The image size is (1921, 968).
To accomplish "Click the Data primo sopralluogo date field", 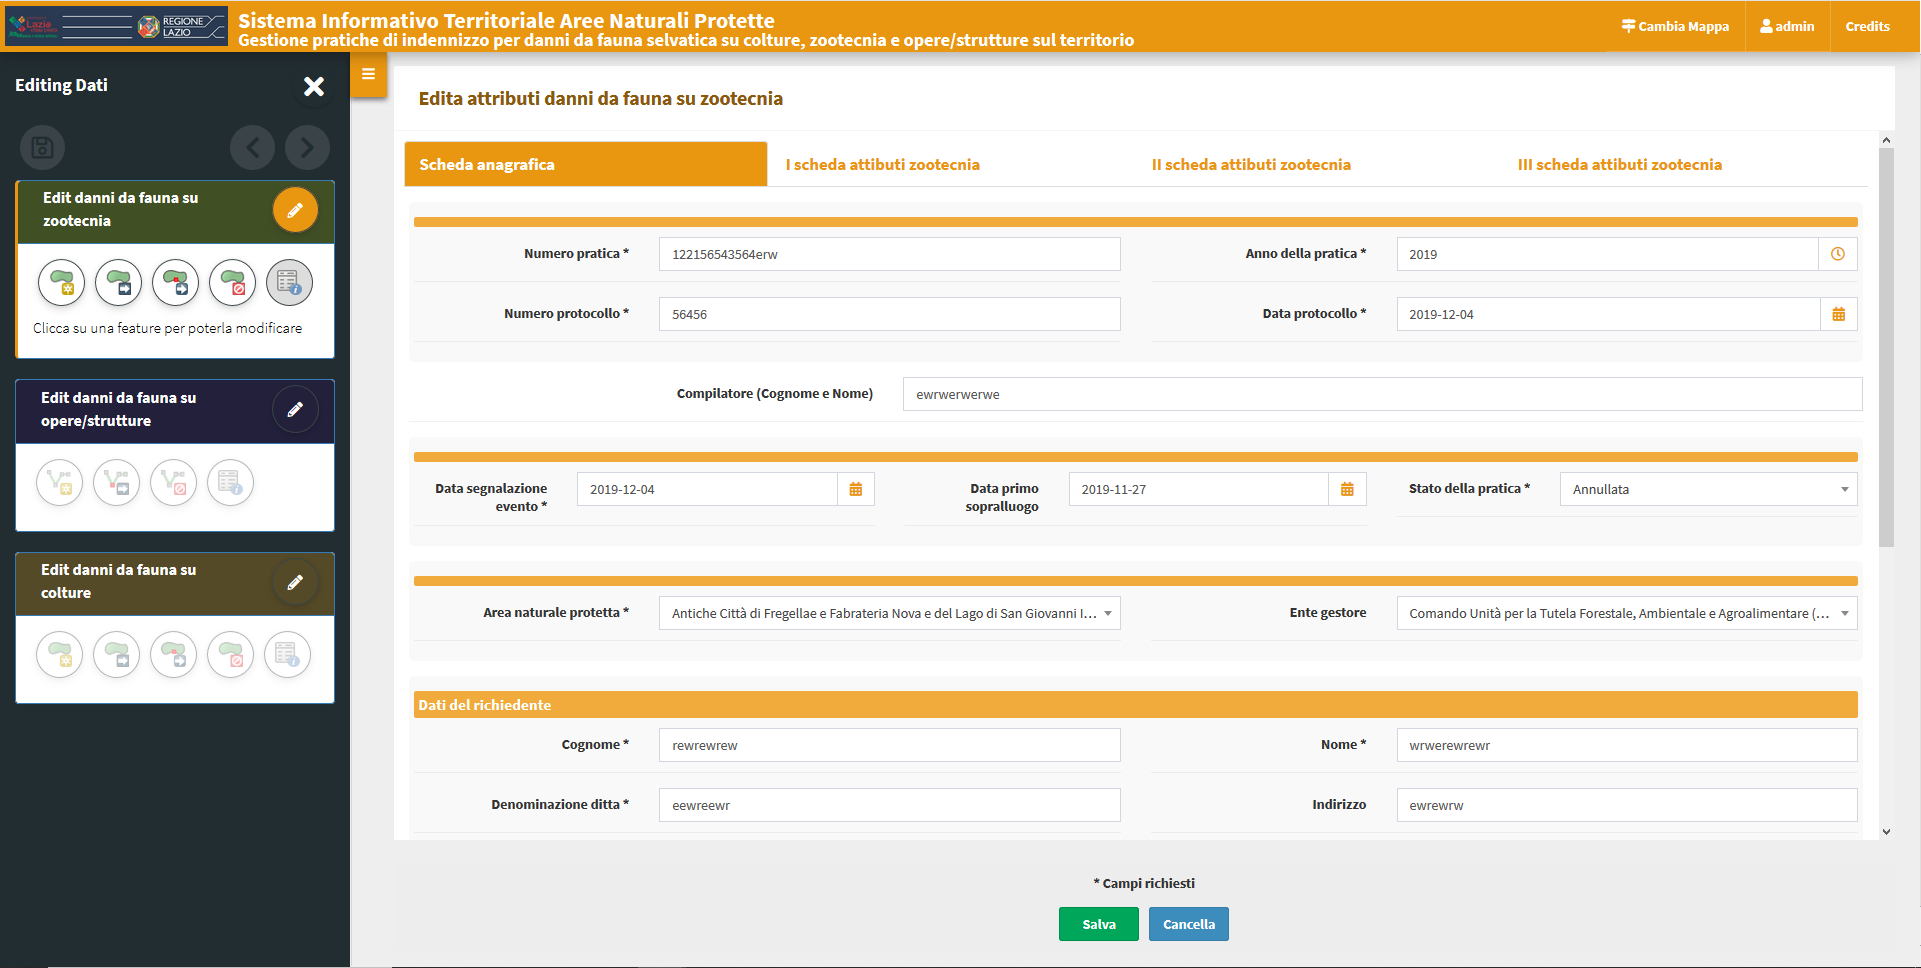I will pyautogui.click(x=1198, y=489).
